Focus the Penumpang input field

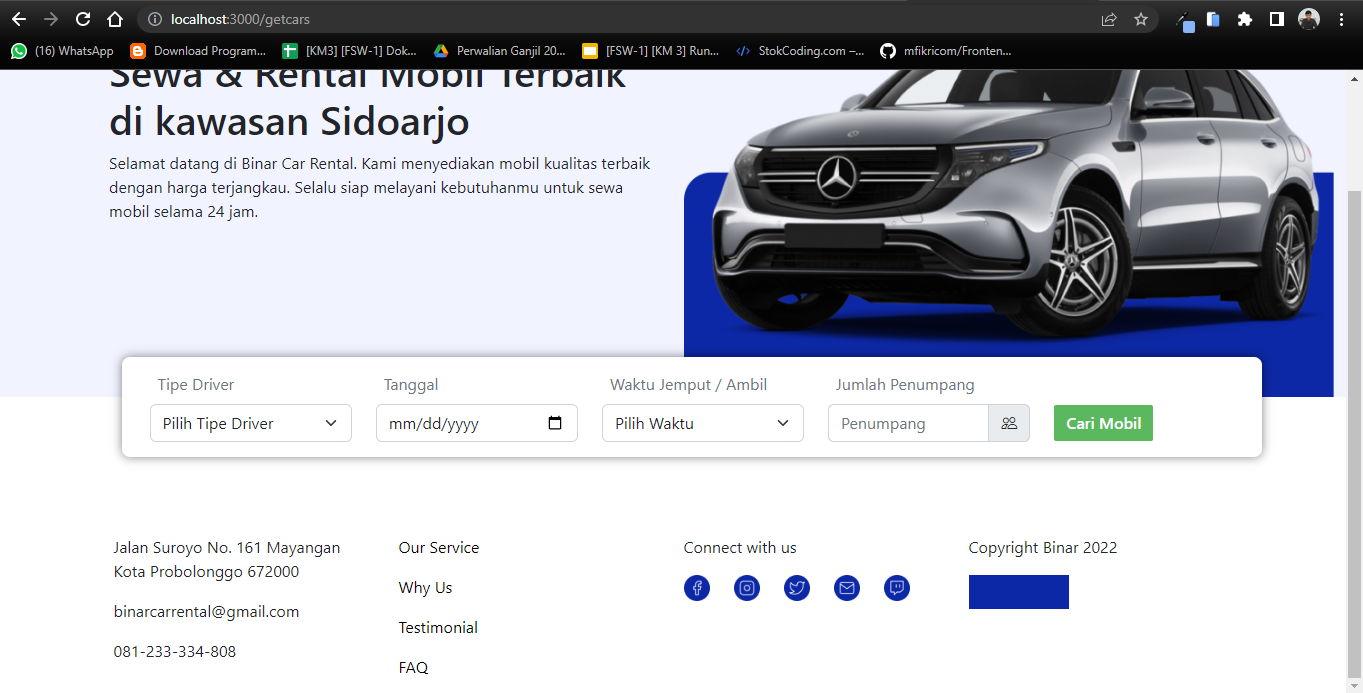pos(908,423)
